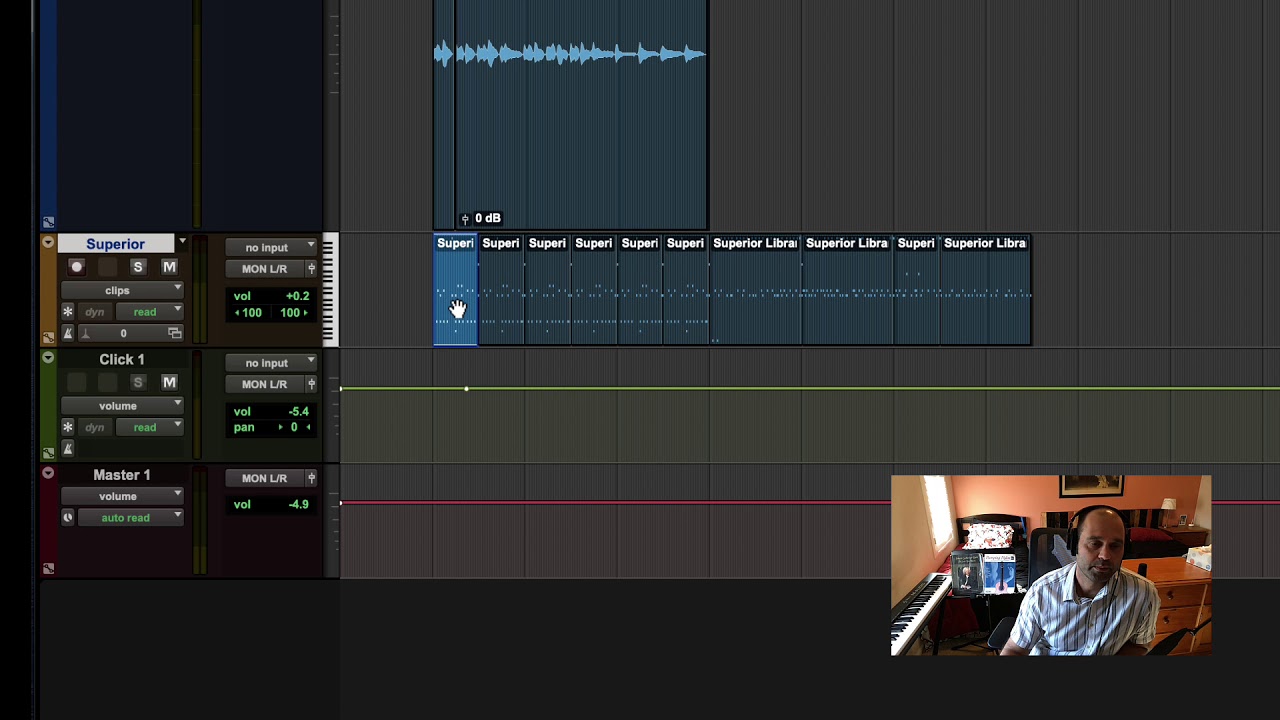Open Click 1 track output window icon
This screenshot has width=1280, height=720.
tap(311, 384)
